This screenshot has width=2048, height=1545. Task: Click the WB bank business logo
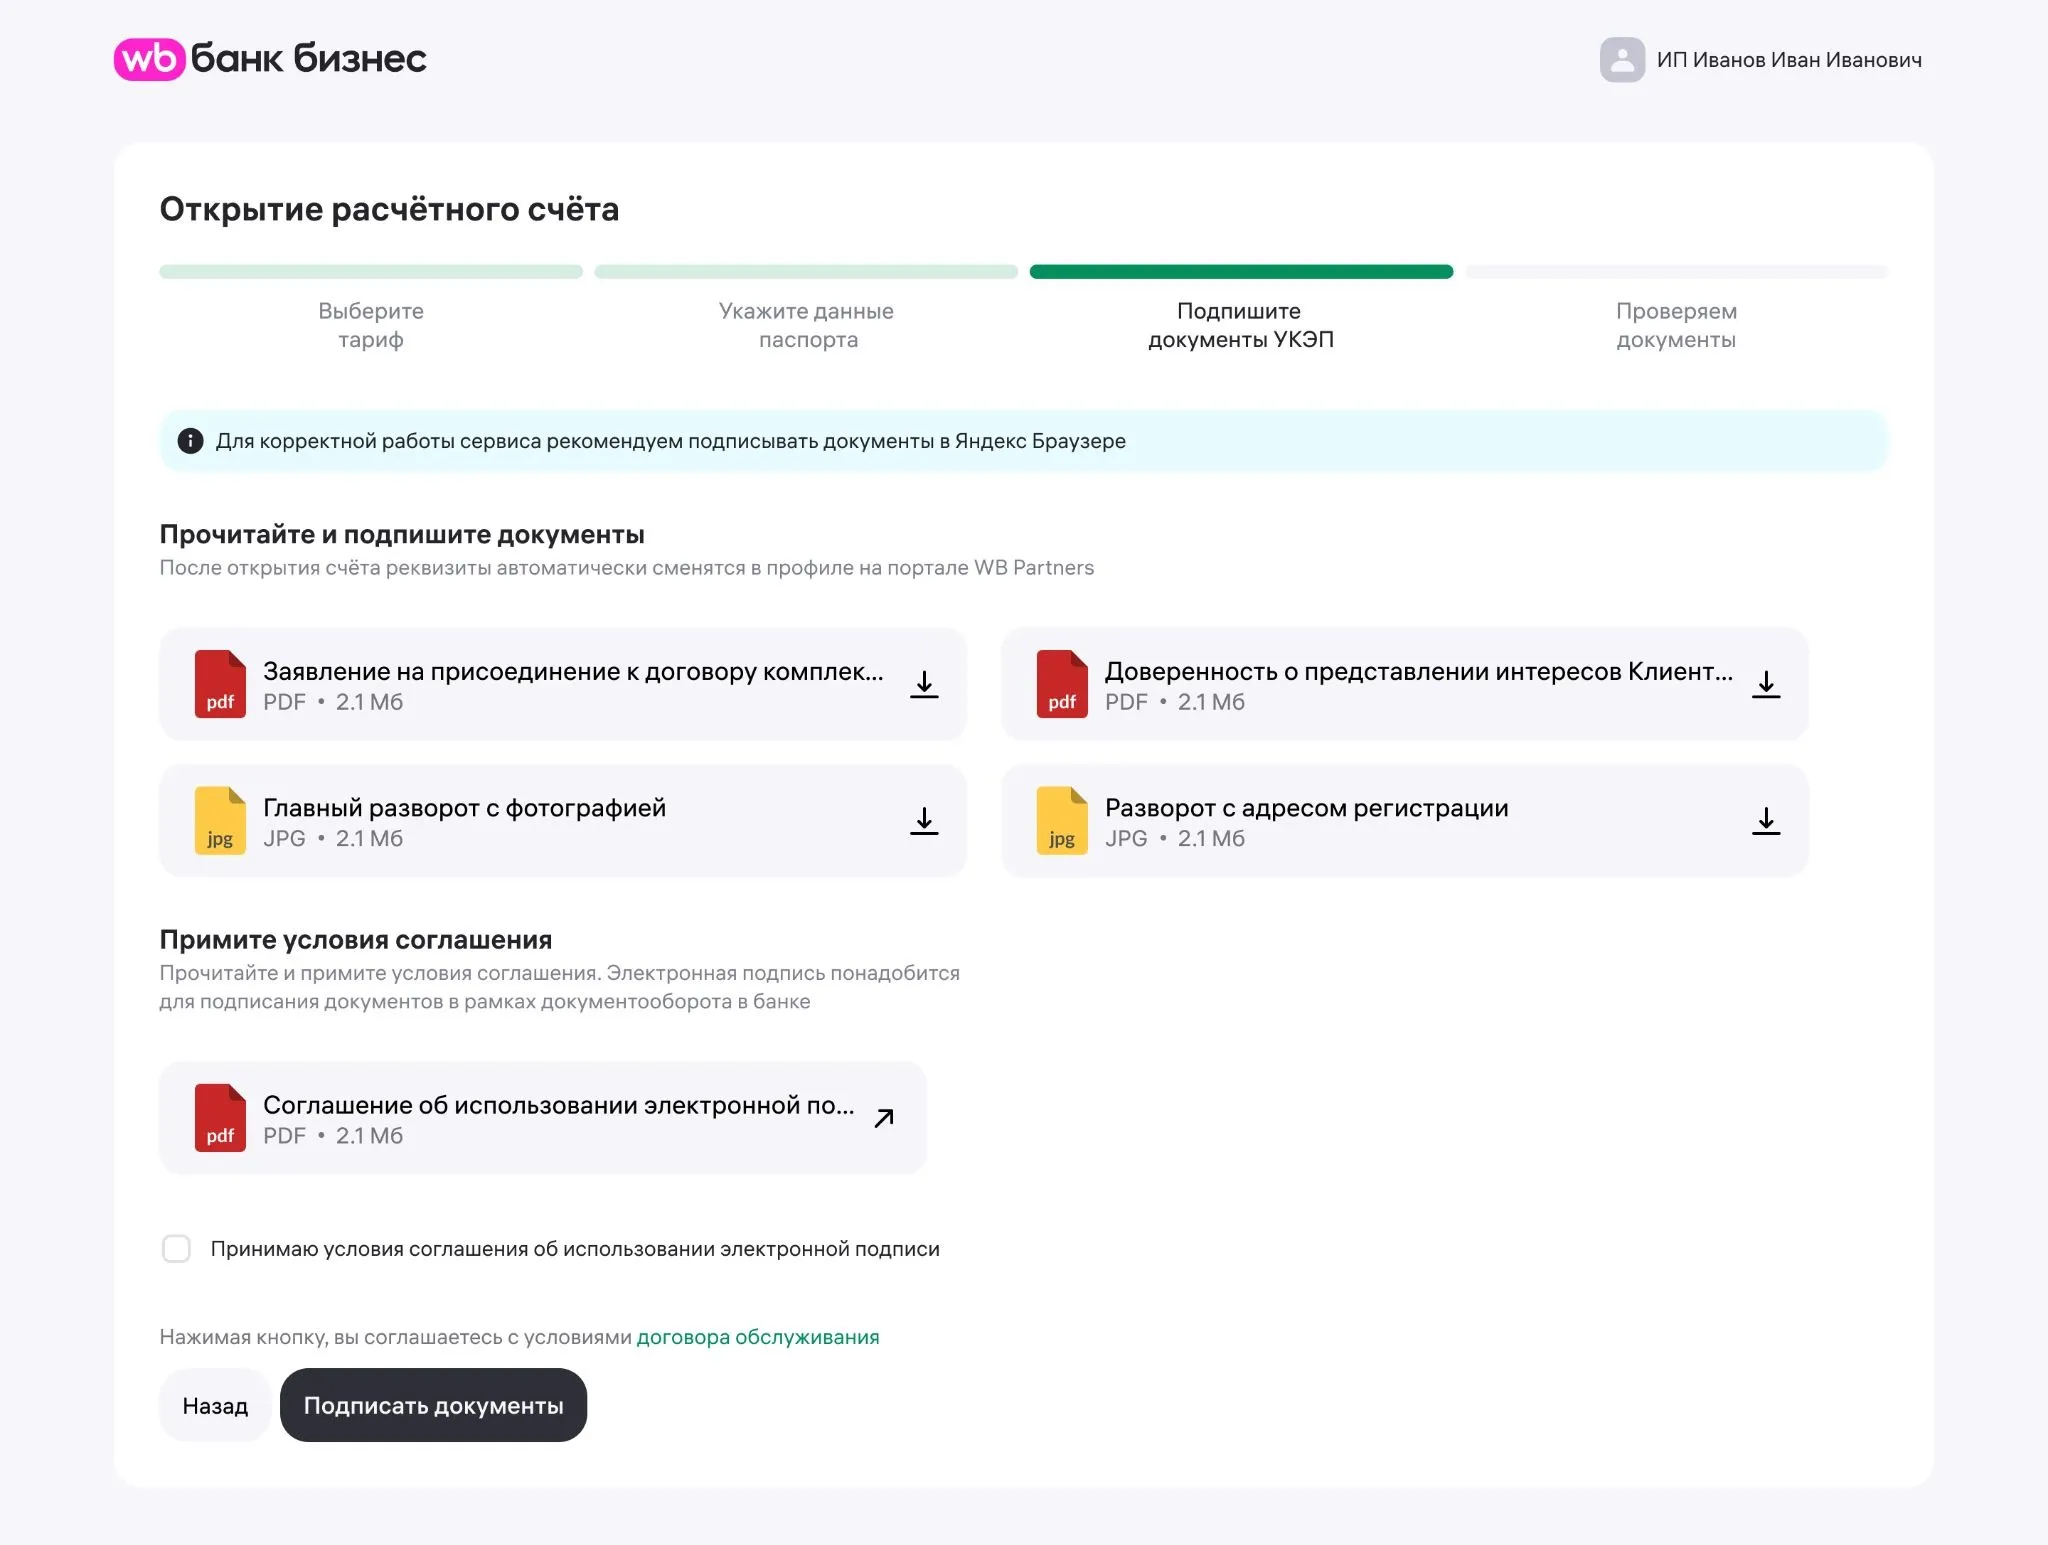point(270,59)
